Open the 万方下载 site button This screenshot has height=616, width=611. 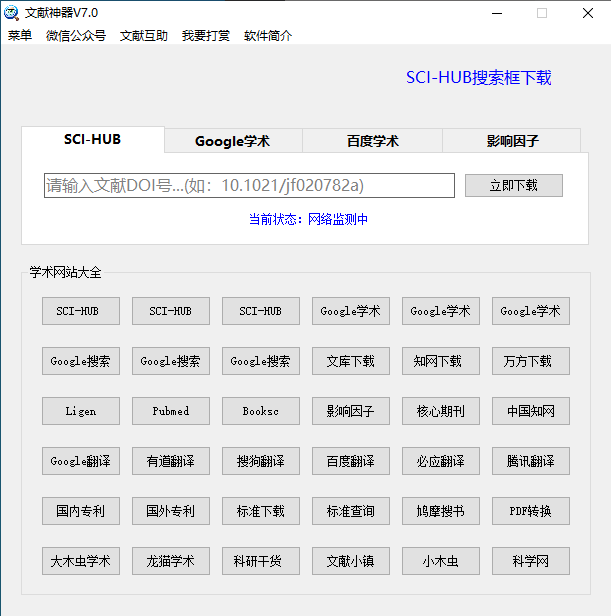[531, 361]
